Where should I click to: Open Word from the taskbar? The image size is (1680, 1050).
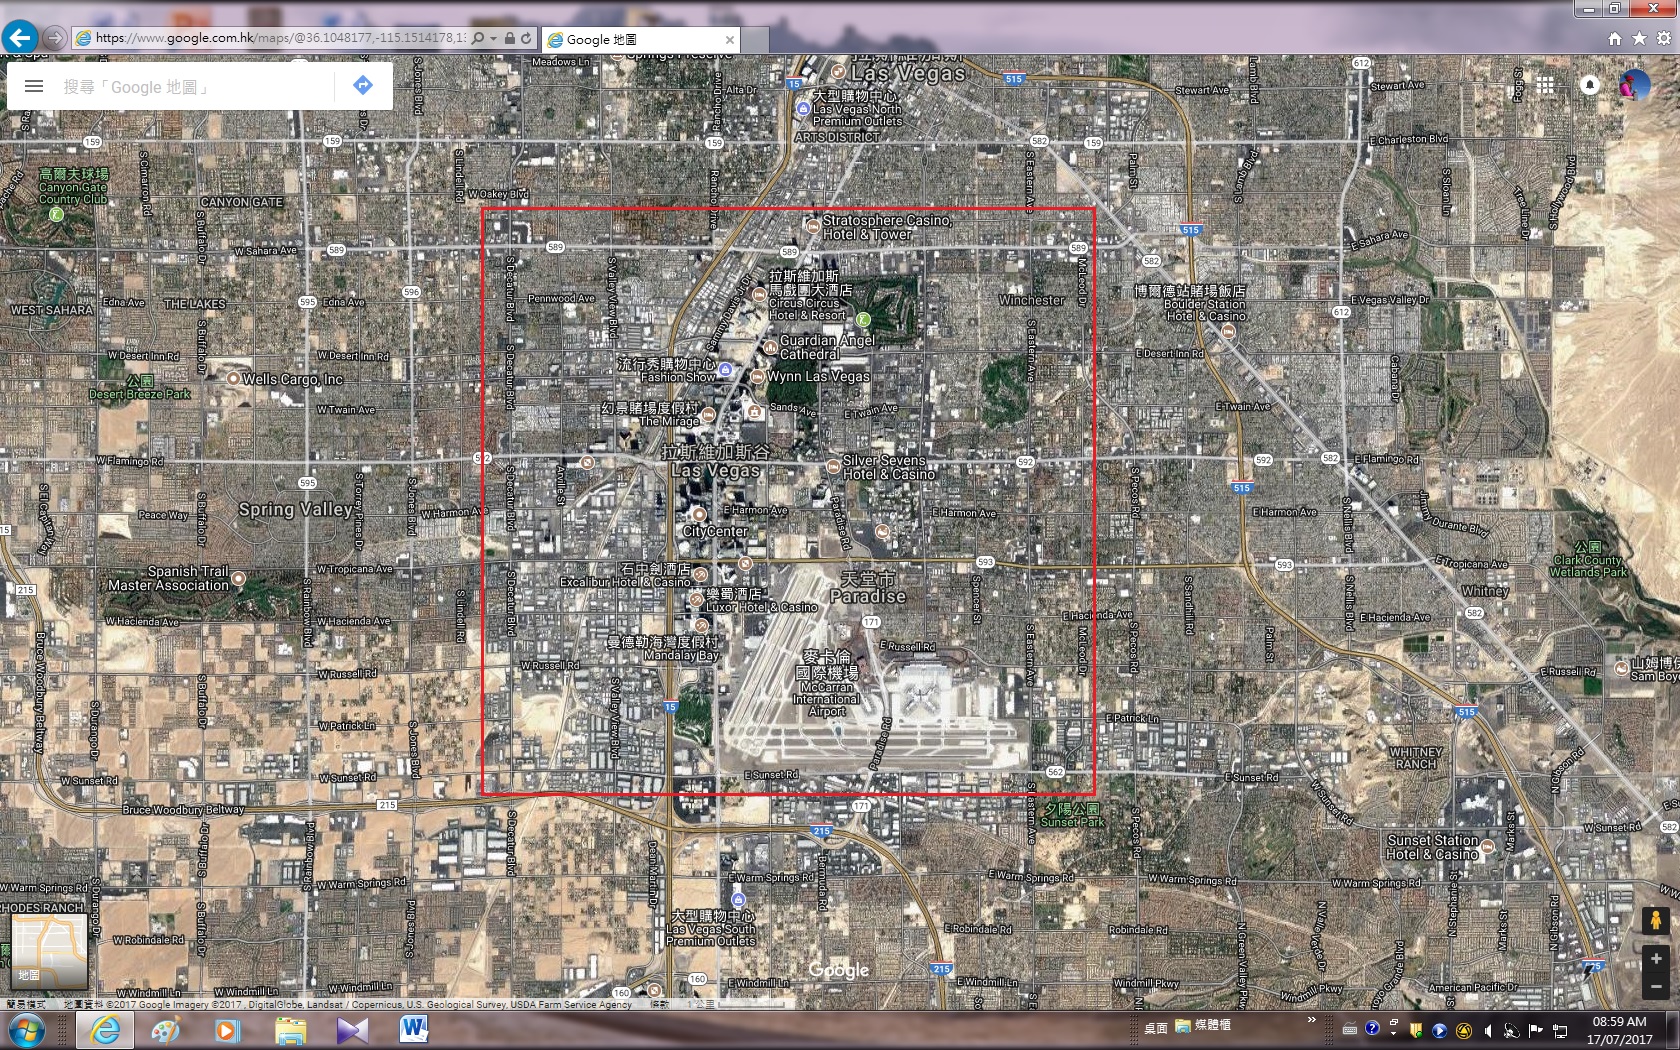point(414,1029)
